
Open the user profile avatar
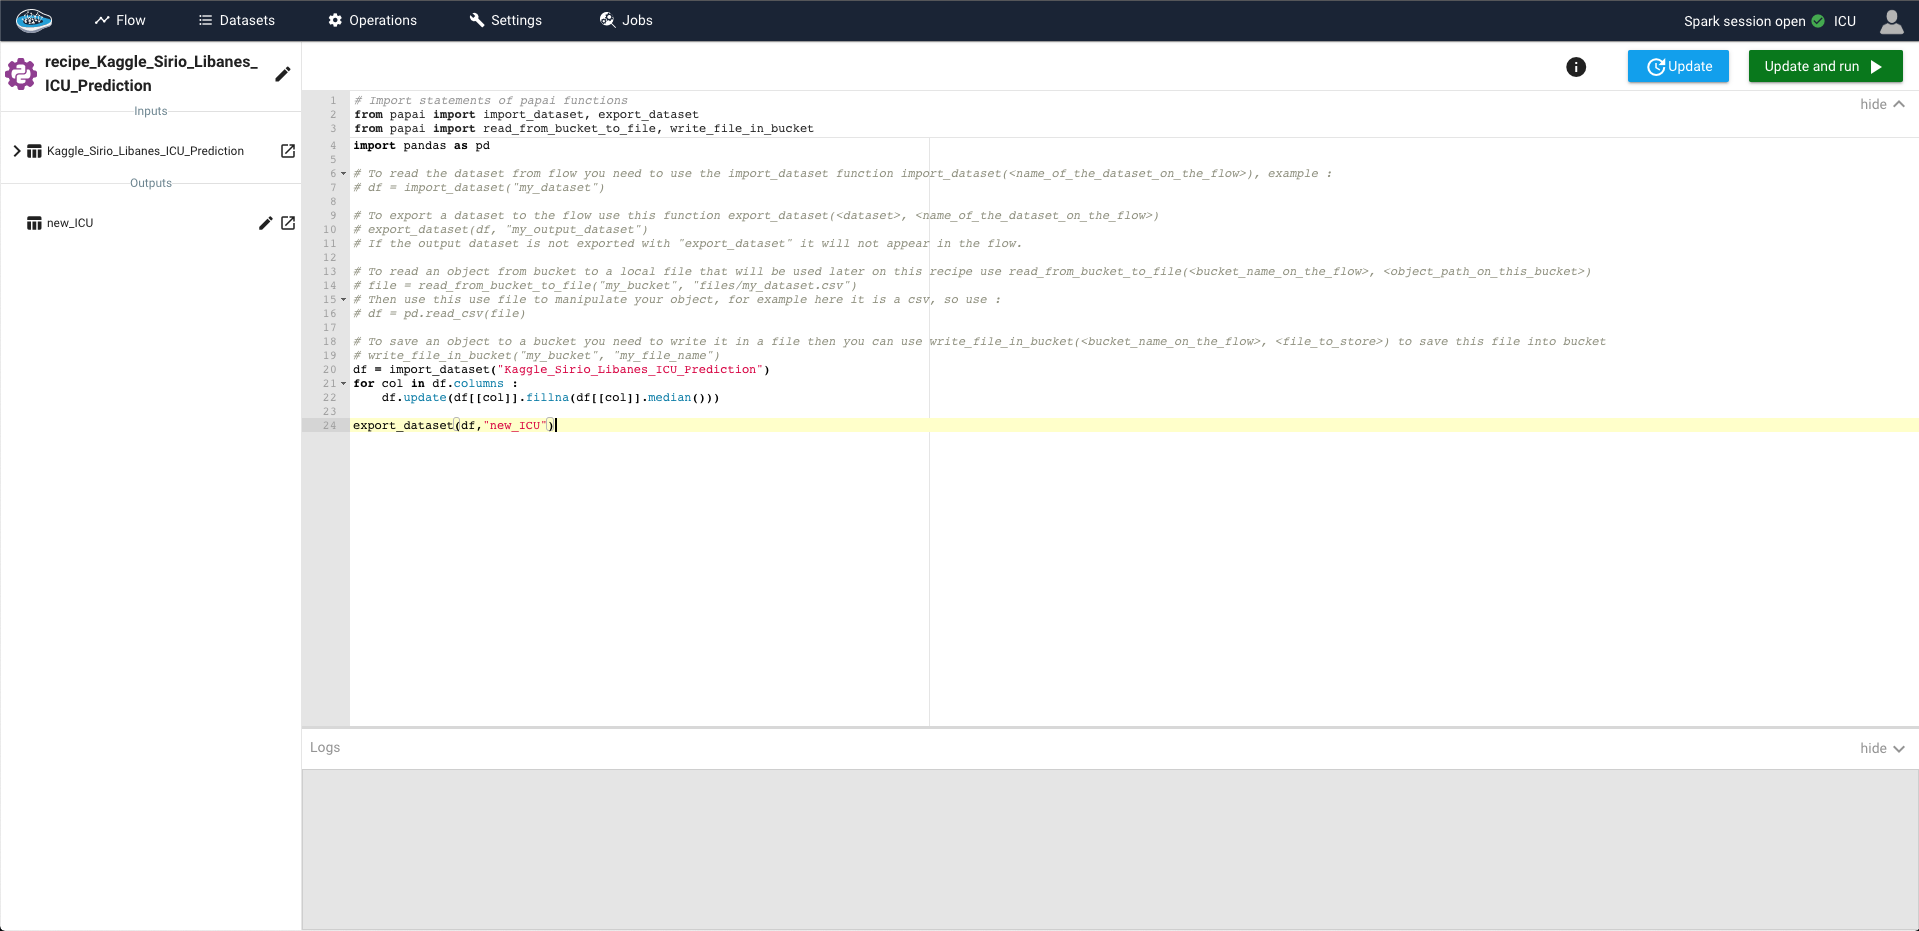coord(1891,21)
